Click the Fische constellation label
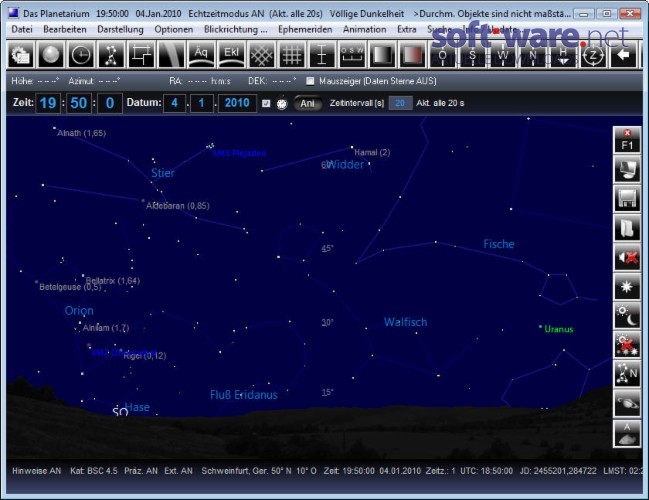This screenshot has height=500, width=649. click(499, 244)
